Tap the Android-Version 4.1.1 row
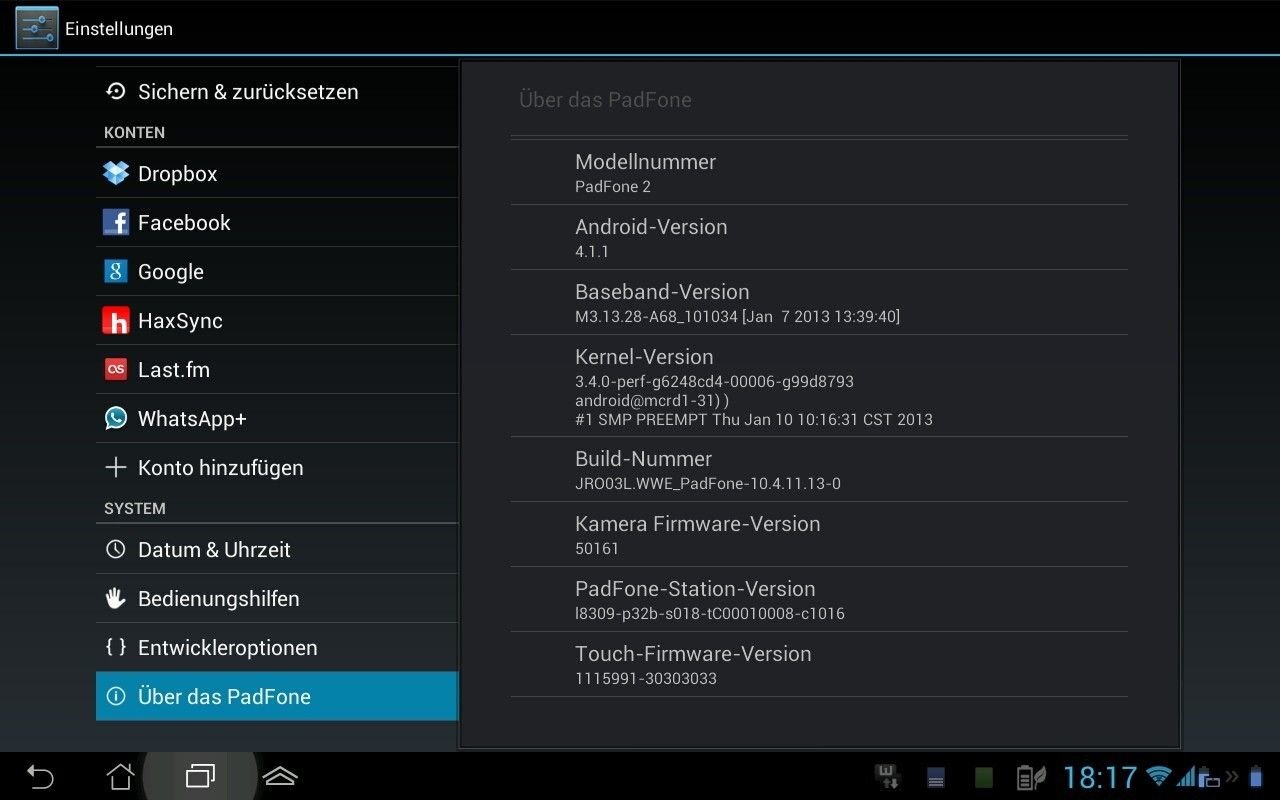This screenshot has height=800, width=1280. (819, 237)
